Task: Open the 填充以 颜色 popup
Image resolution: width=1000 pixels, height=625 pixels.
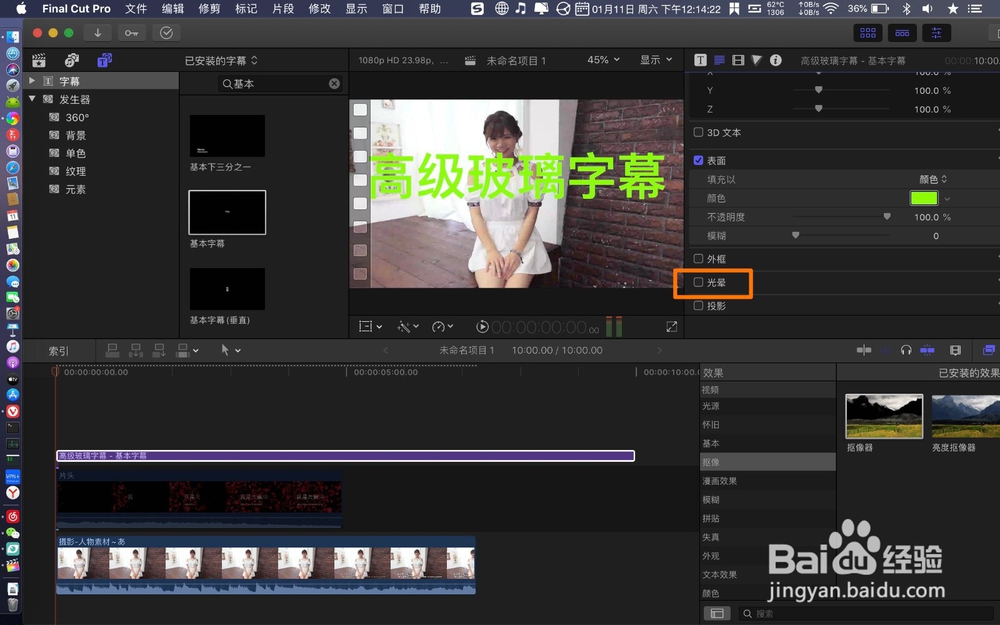Action: tap(933, 179)
